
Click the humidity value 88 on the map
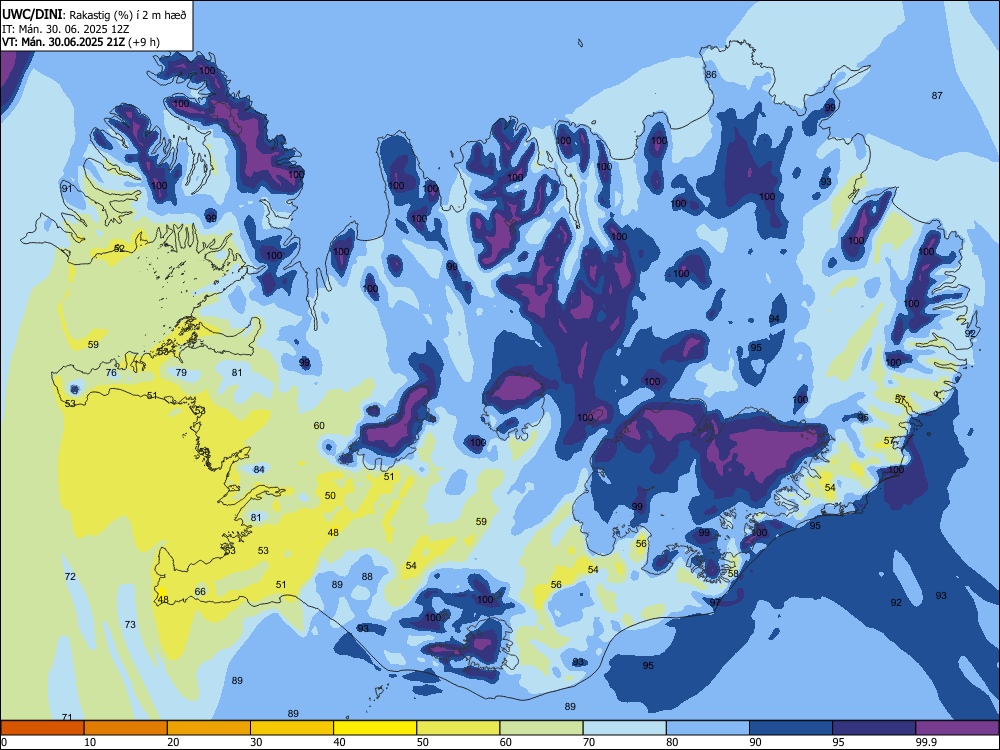pos(367,577)
